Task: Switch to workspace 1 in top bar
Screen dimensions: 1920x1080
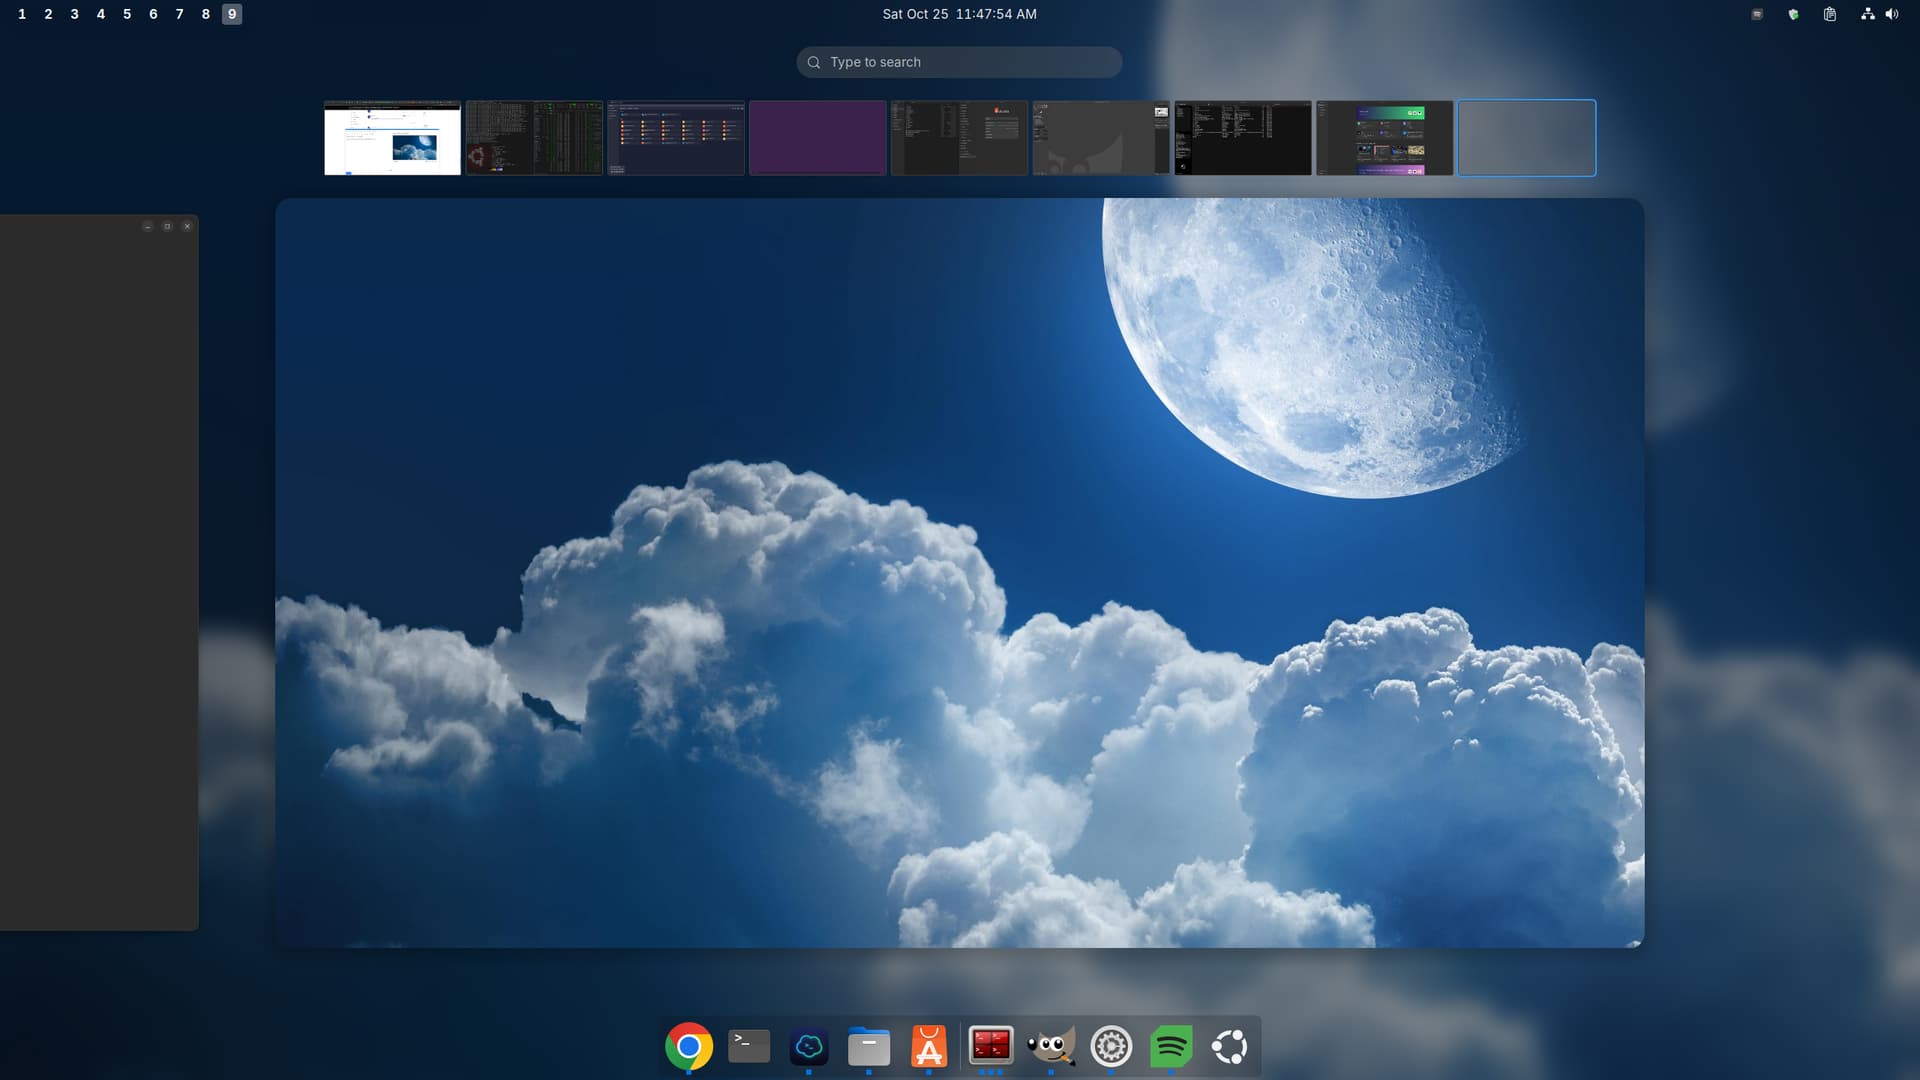Action: [x=22, y=14]
